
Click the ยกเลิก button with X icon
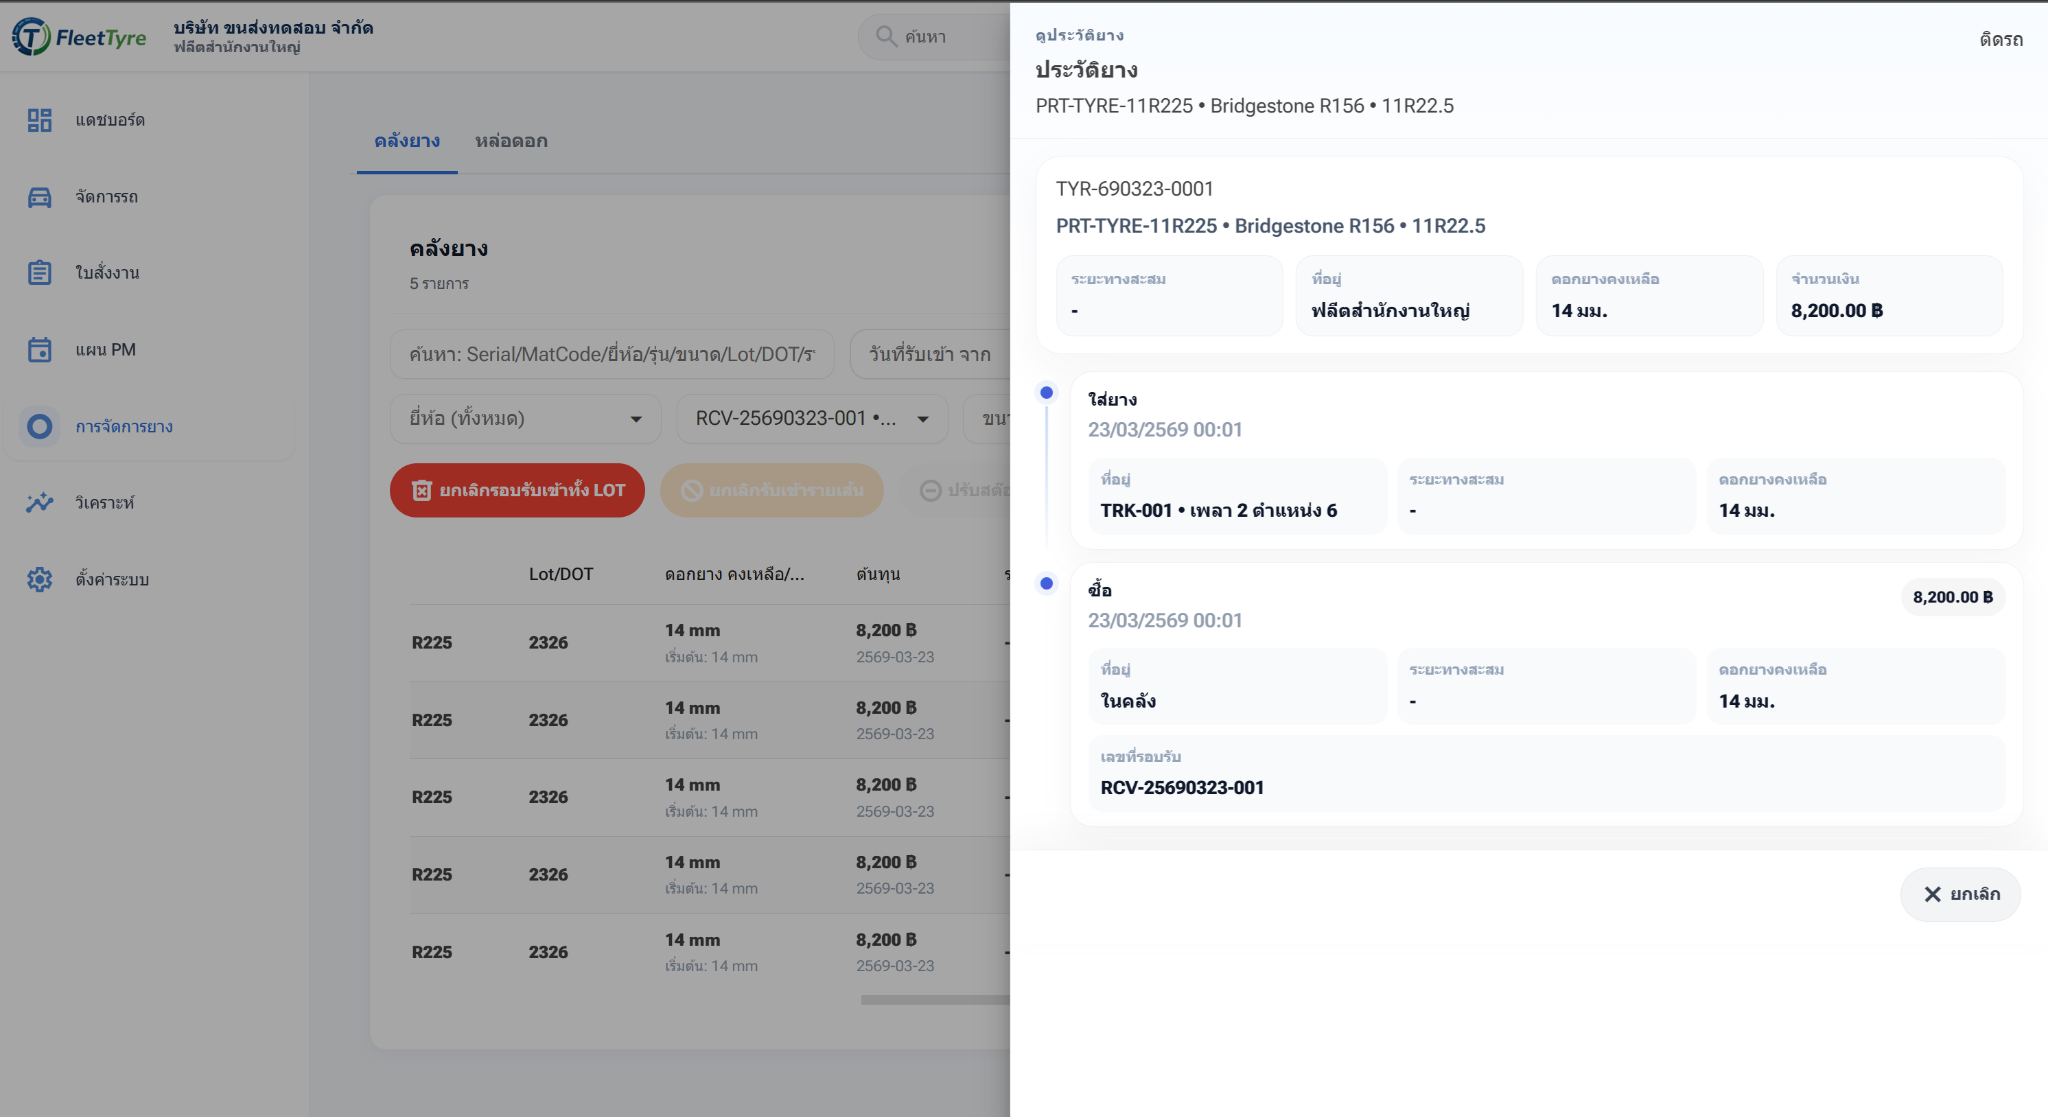coord(1960,894)
